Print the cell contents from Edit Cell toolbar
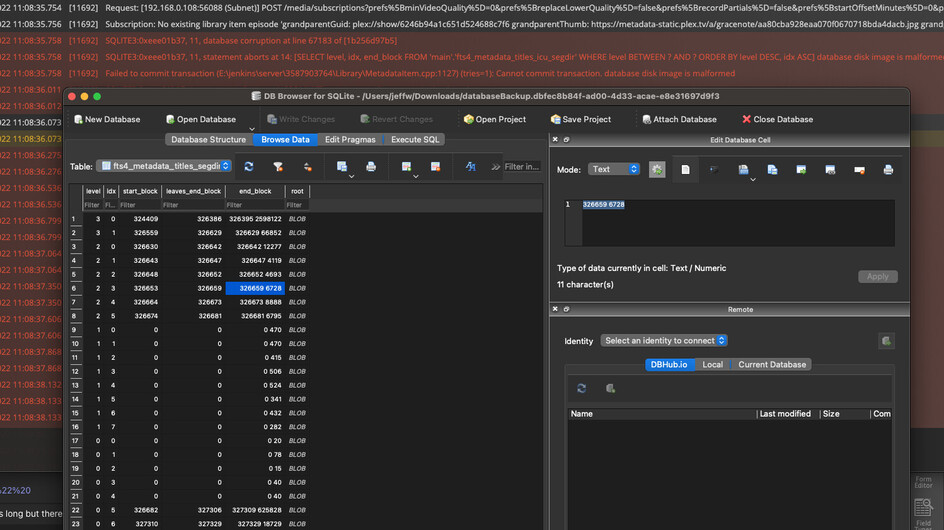The width and height of the screenshot is (944, 530). (888, 170)
